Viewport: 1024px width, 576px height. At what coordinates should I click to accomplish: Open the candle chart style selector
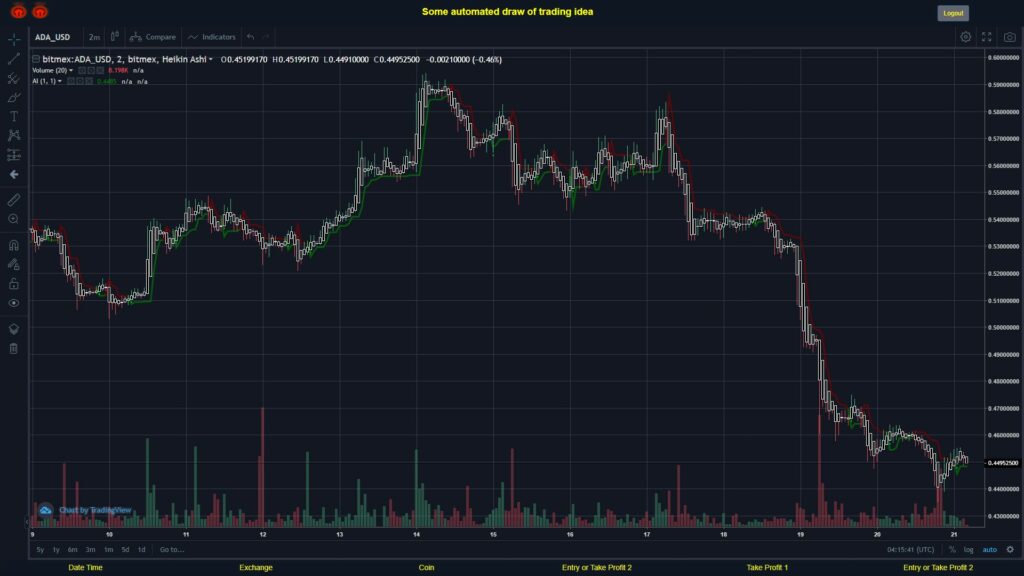point(115,37)
